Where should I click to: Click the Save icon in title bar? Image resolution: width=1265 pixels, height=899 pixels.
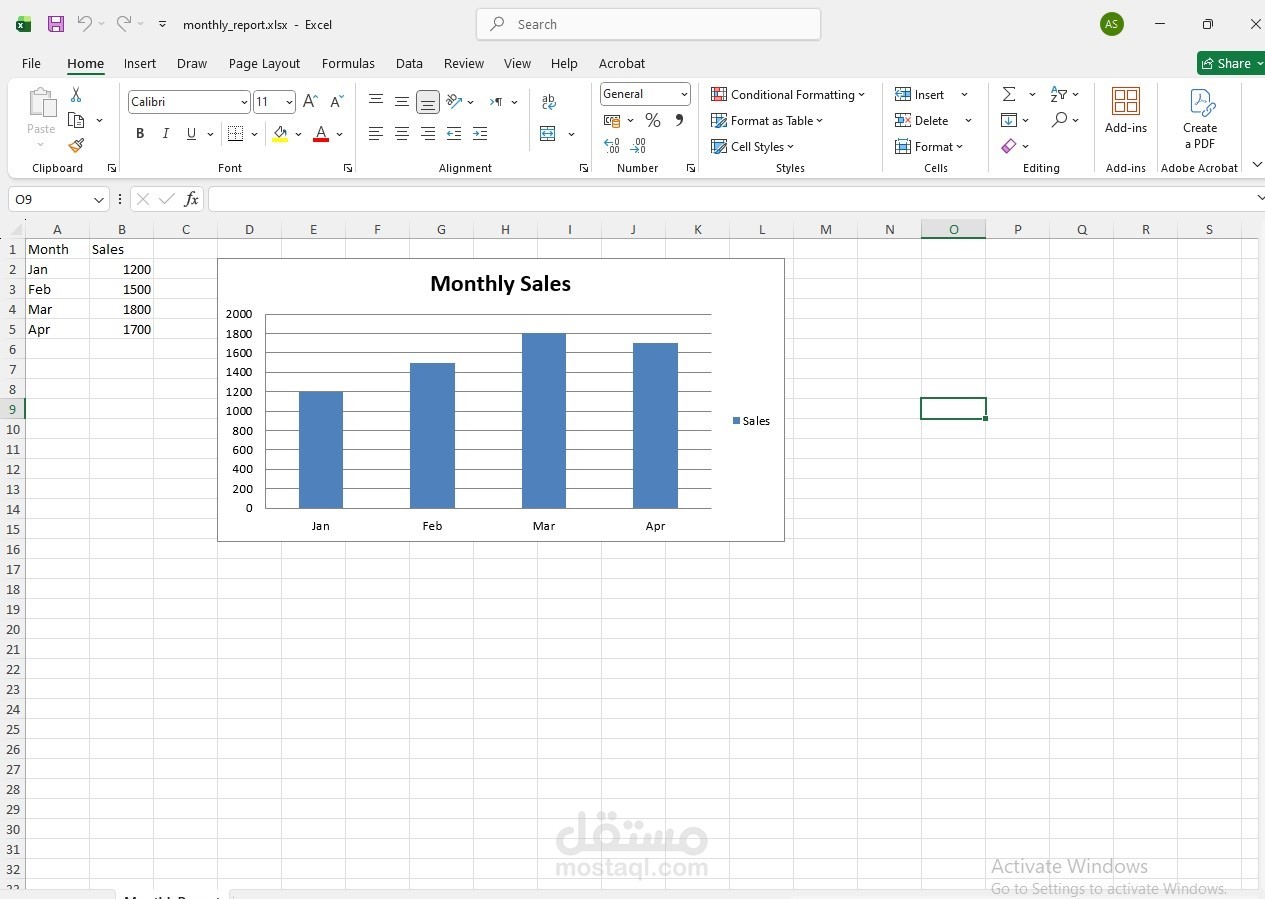click(56, 24)
